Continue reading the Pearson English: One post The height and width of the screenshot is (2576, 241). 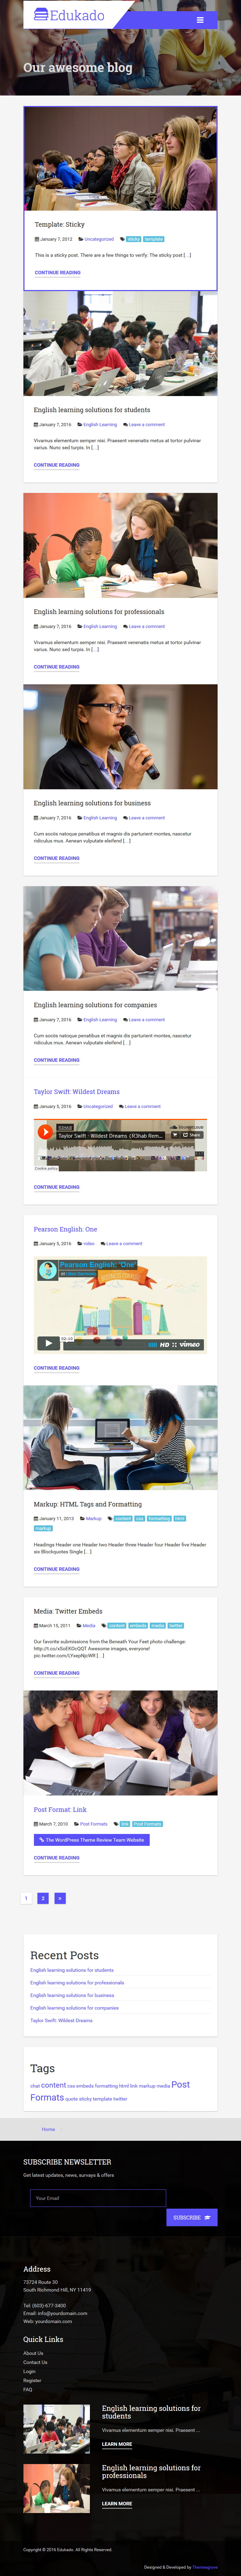pos(57,1368)
